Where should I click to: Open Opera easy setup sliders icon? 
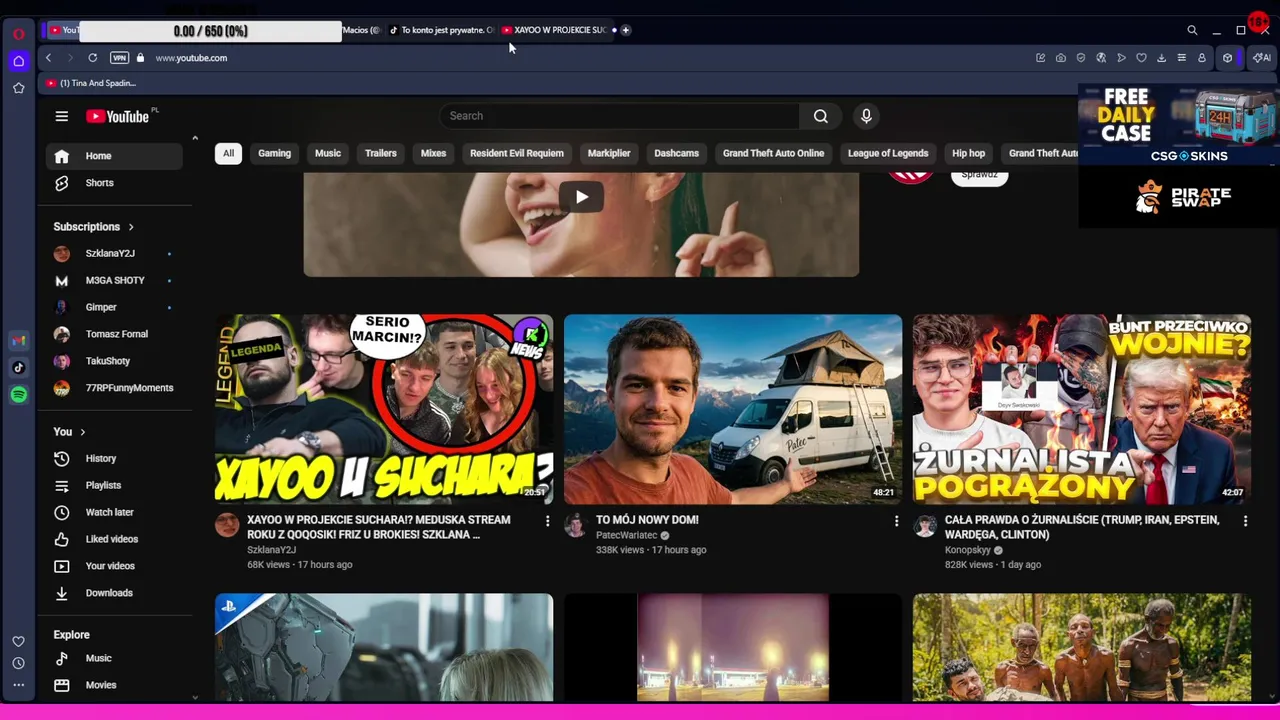point(1181,58)
